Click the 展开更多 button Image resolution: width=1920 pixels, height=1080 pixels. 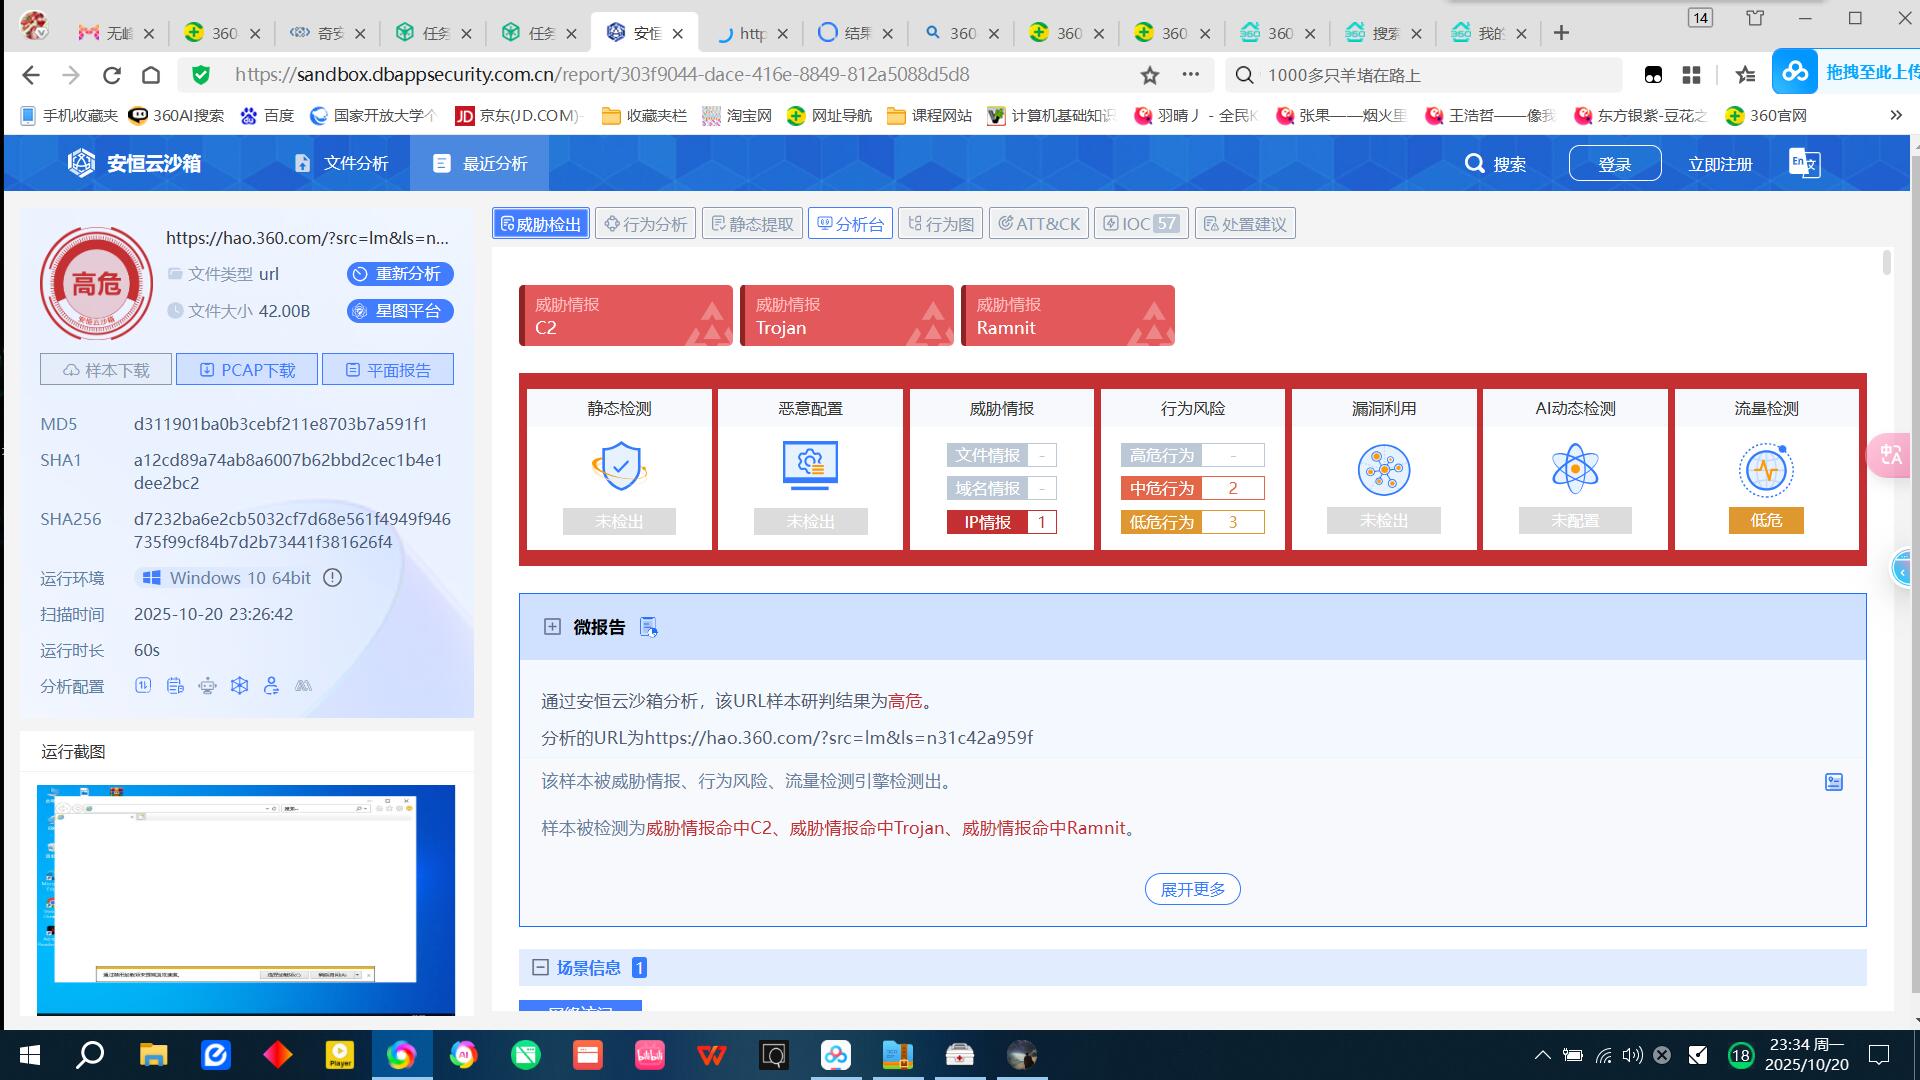point(1192,889)
